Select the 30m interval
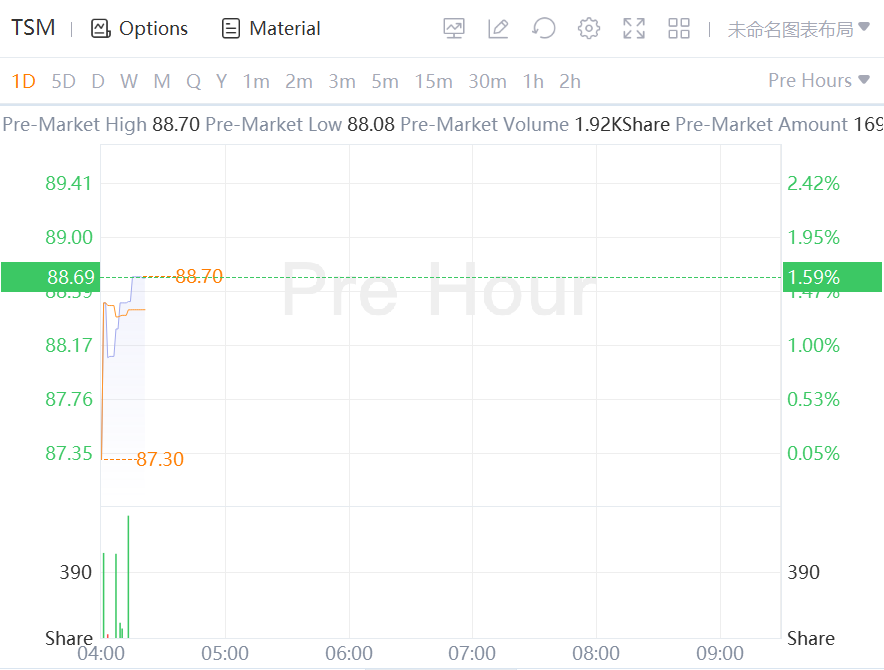Image resolution: width=884 pixels, height=670 pixels. [487, 82]
